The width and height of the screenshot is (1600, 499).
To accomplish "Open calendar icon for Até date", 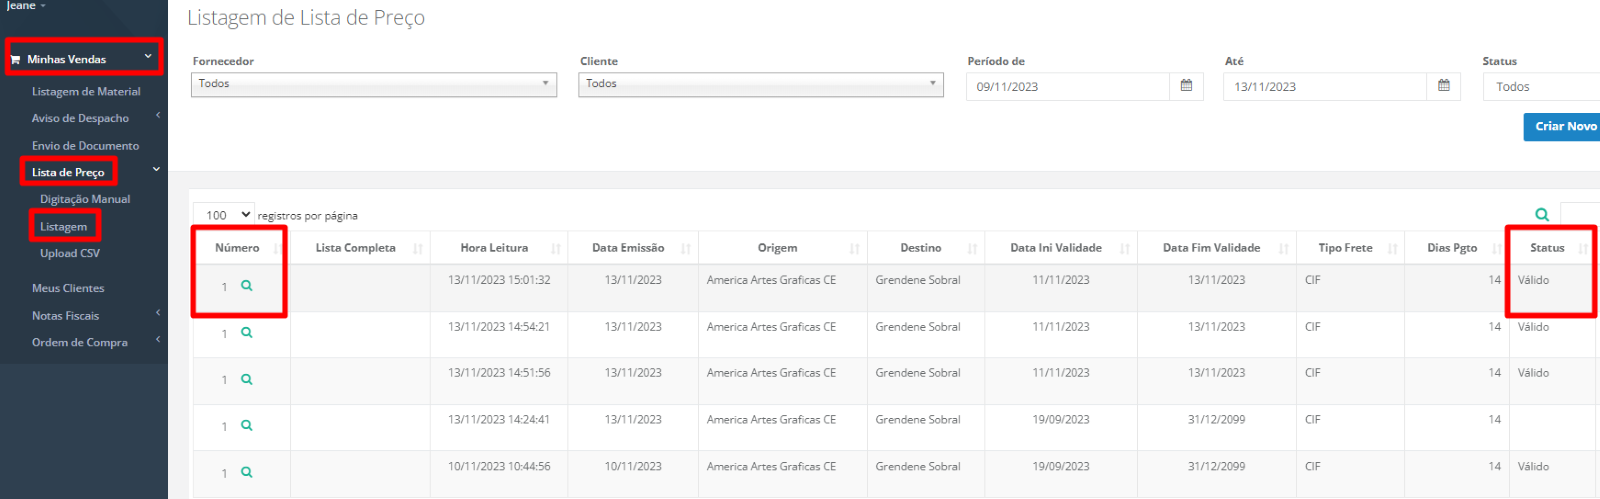I will click(1443, 86).
